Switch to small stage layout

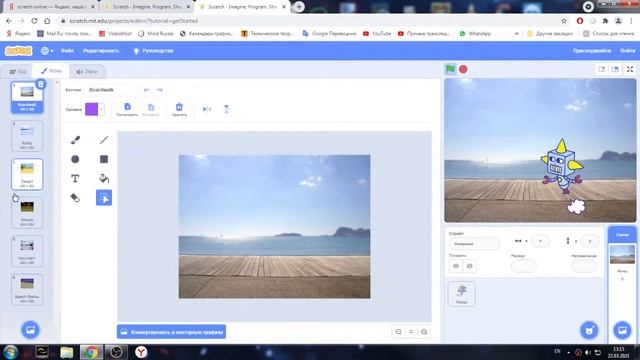[x=602, y=69]
